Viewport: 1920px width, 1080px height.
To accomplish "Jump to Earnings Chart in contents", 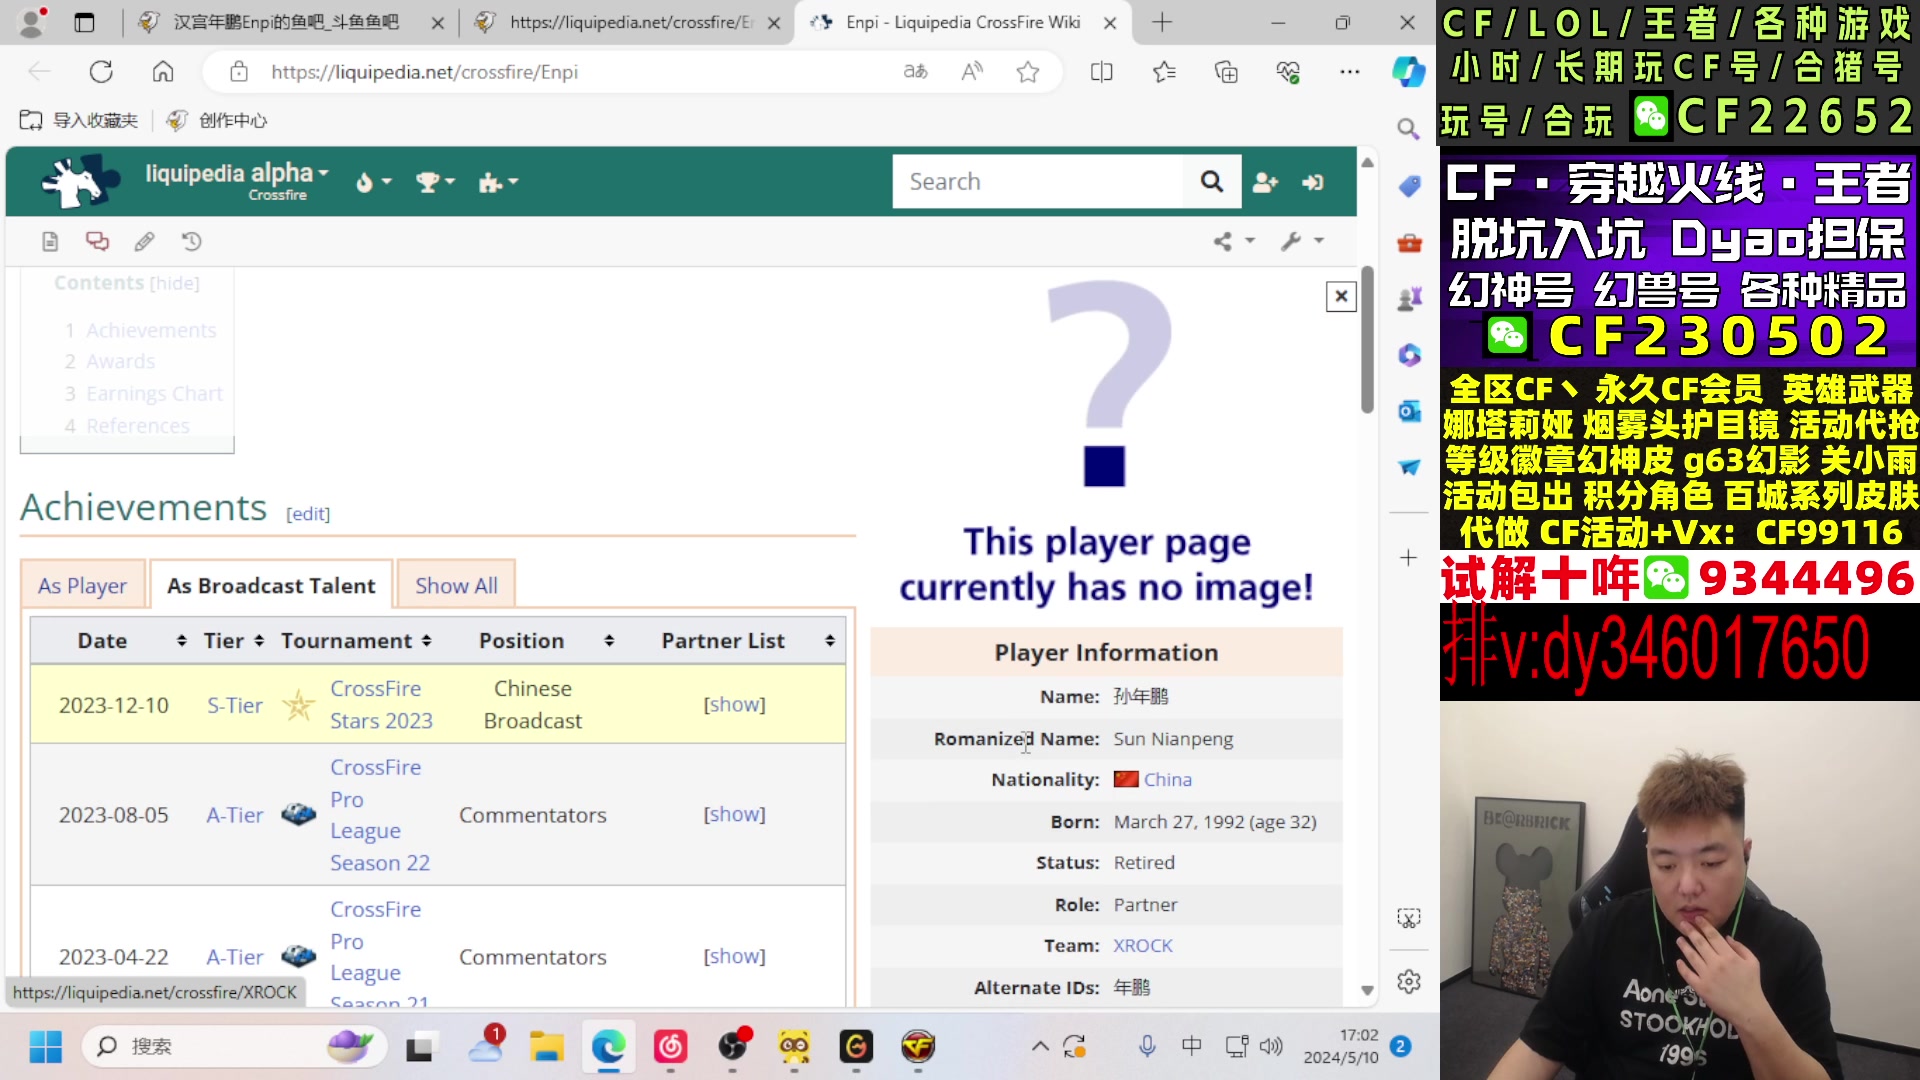I will (154, 393).
